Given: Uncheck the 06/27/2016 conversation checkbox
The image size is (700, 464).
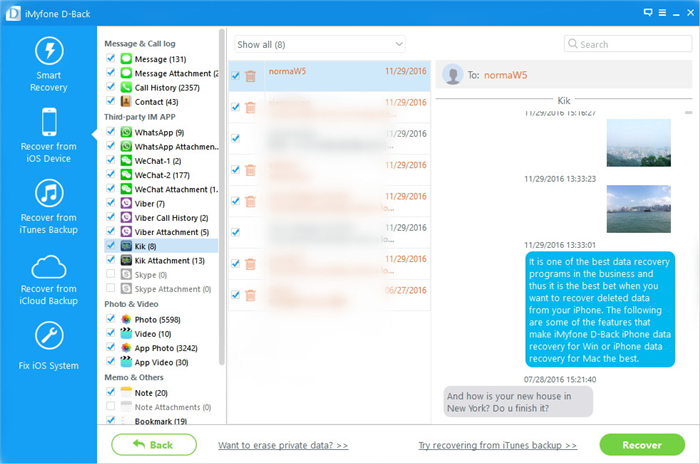Looking at the screenshot, I should point(236,294).
